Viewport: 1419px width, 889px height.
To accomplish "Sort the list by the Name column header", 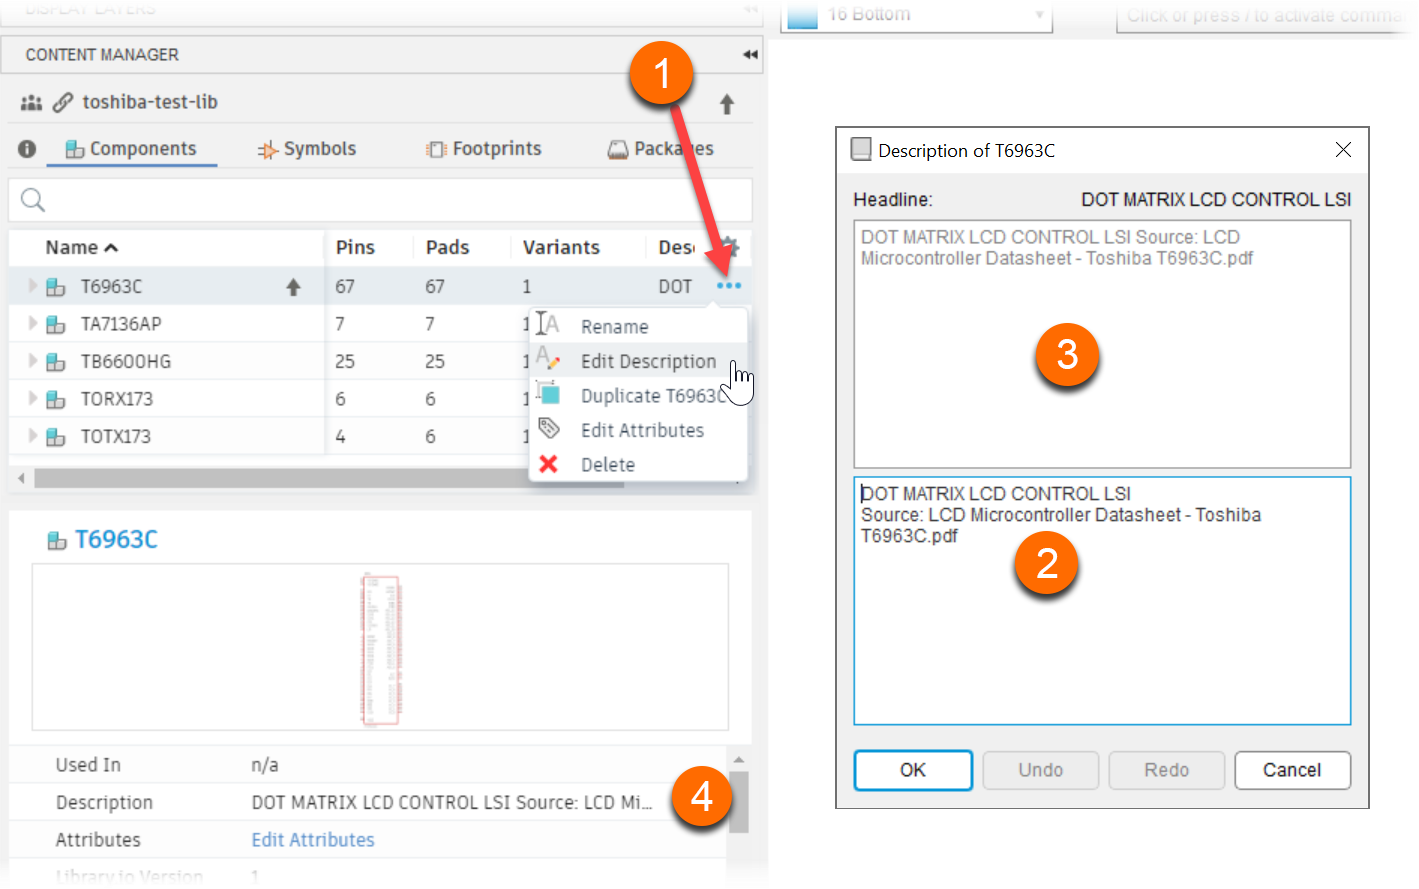I will click(x=82, y=247).
